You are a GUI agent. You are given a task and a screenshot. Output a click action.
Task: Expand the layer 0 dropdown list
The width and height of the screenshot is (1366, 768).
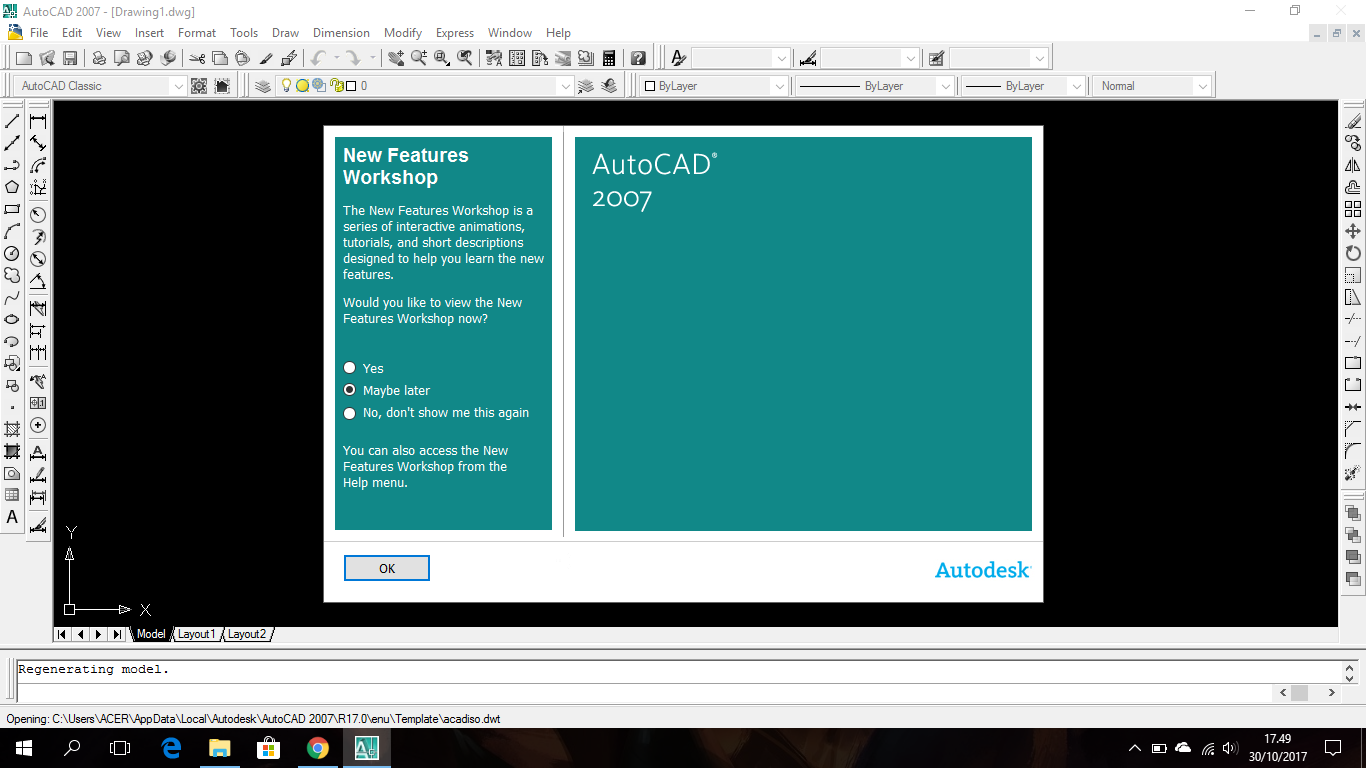565,86
